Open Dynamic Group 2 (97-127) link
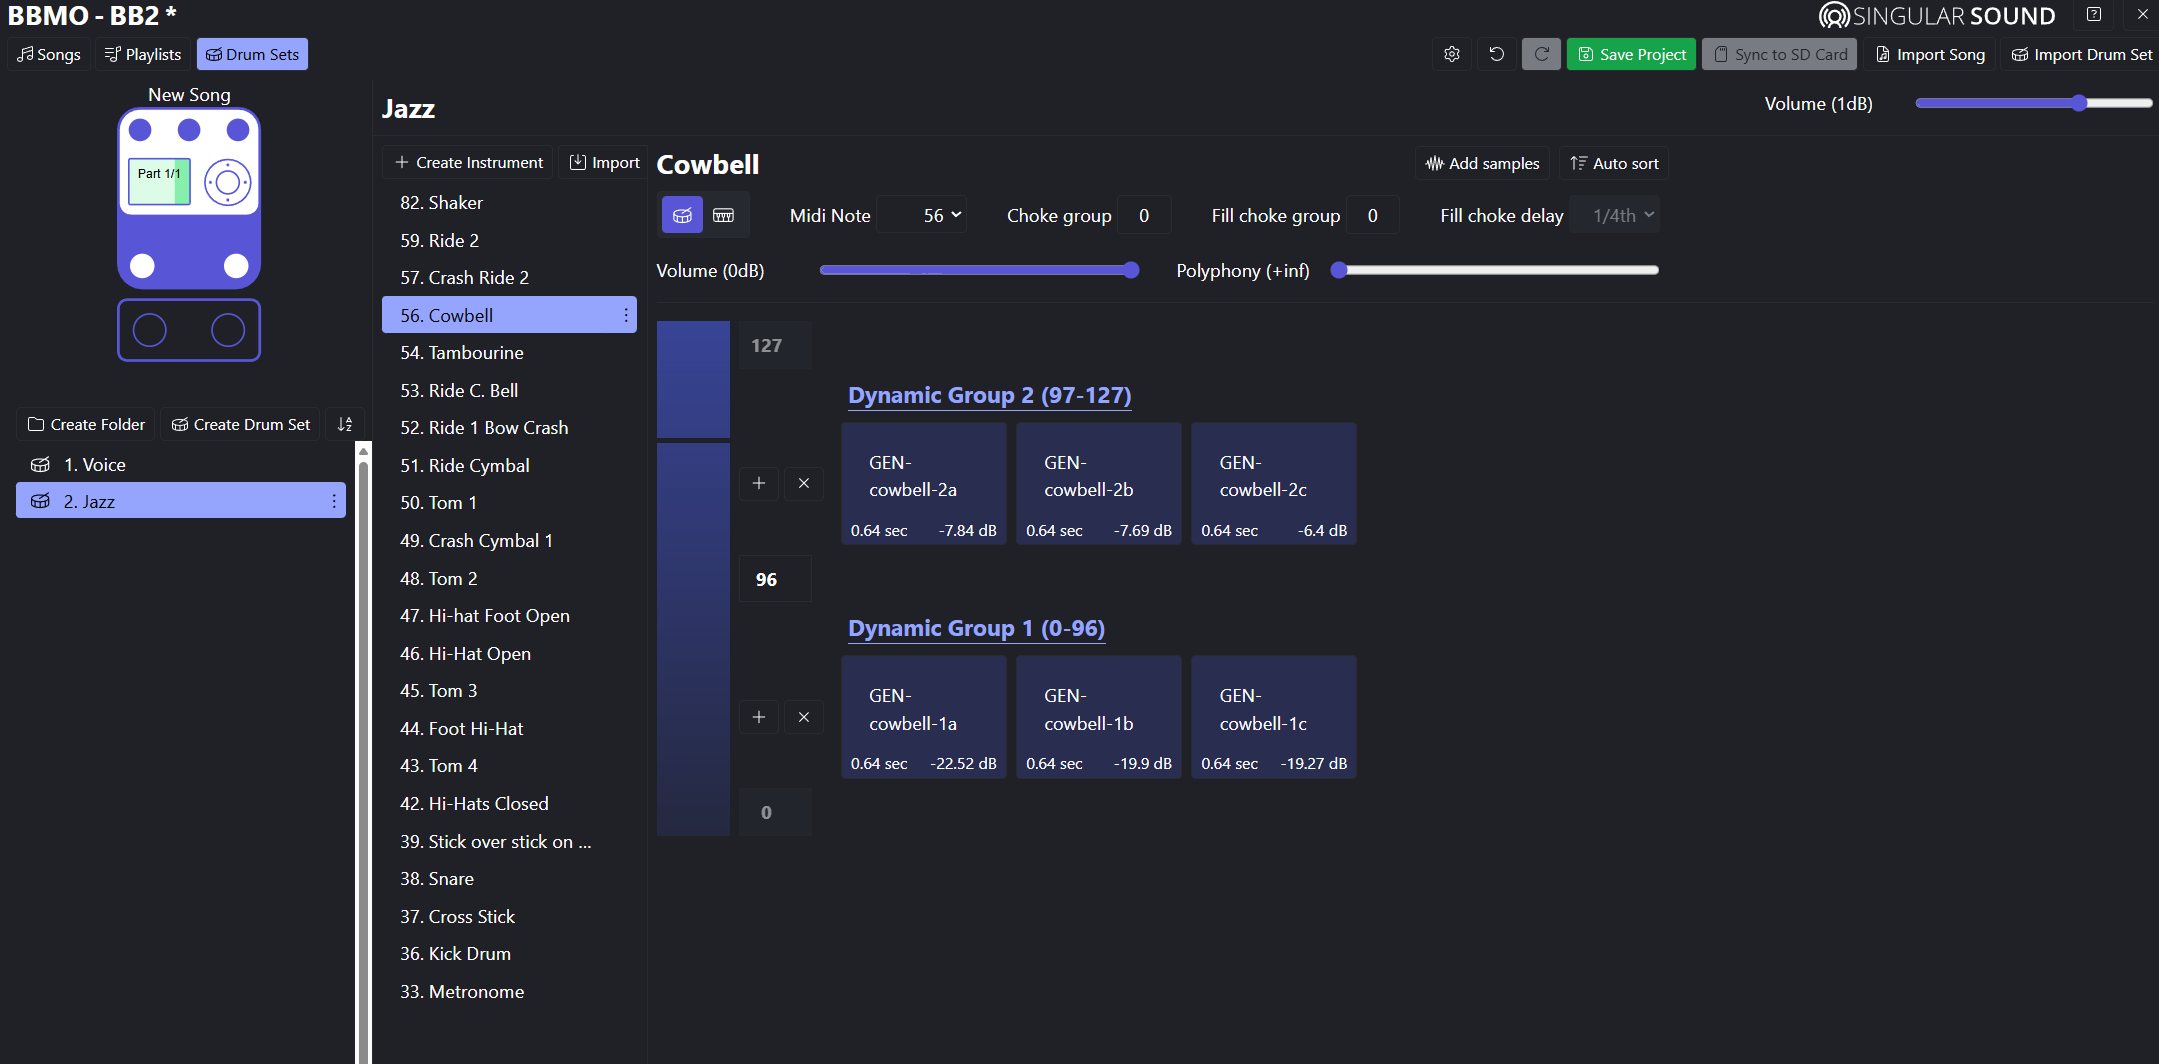This screenshot has width=2159, height=1064. tap(990, 395)
